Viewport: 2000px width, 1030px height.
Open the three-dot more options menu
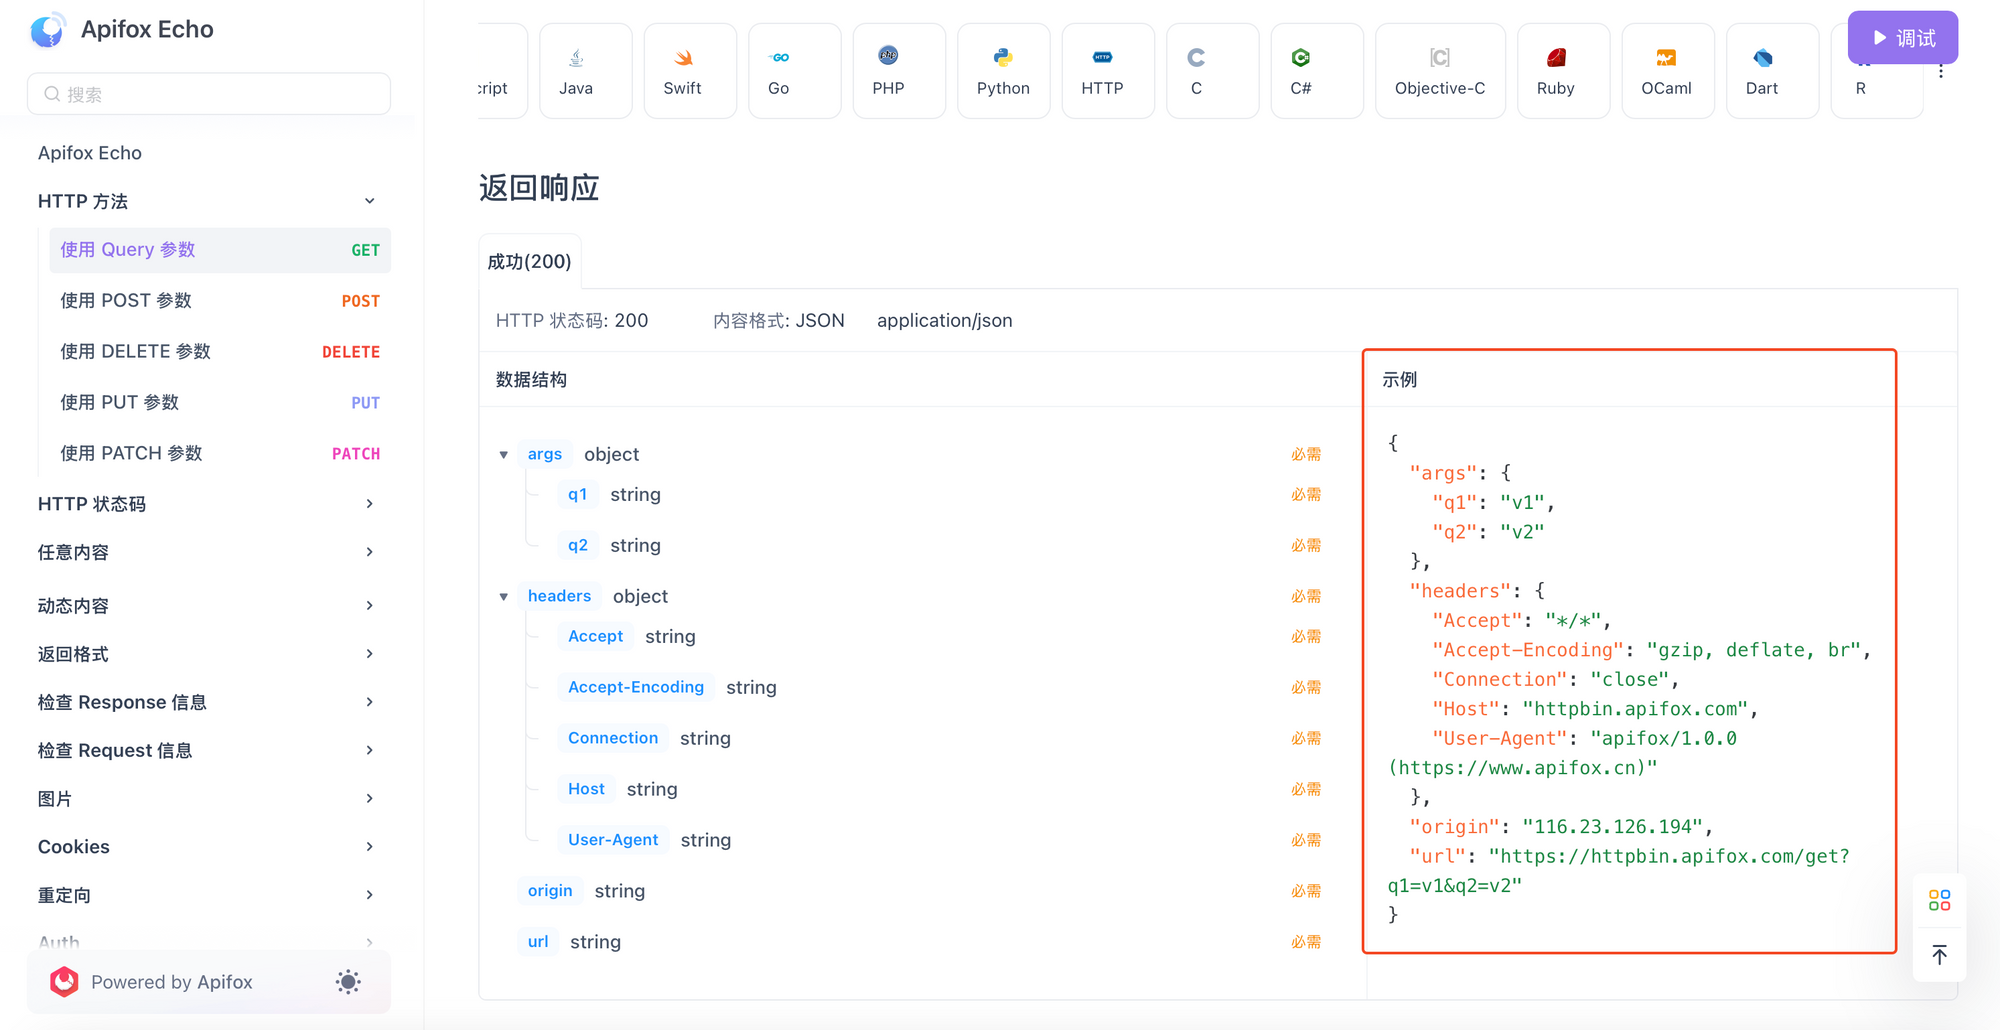click(x=1941, y=72)
